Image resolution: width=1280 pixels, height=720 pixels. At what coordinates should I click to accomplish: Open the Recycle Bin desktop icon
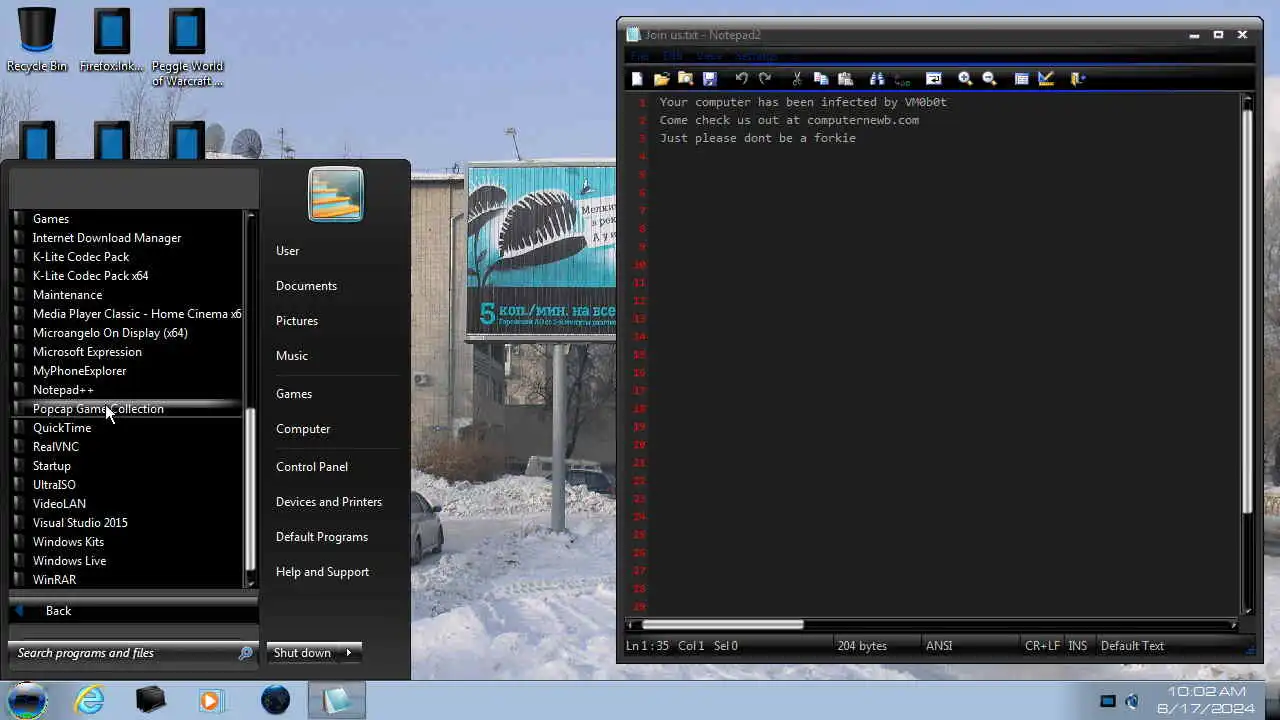coord(37,40)
